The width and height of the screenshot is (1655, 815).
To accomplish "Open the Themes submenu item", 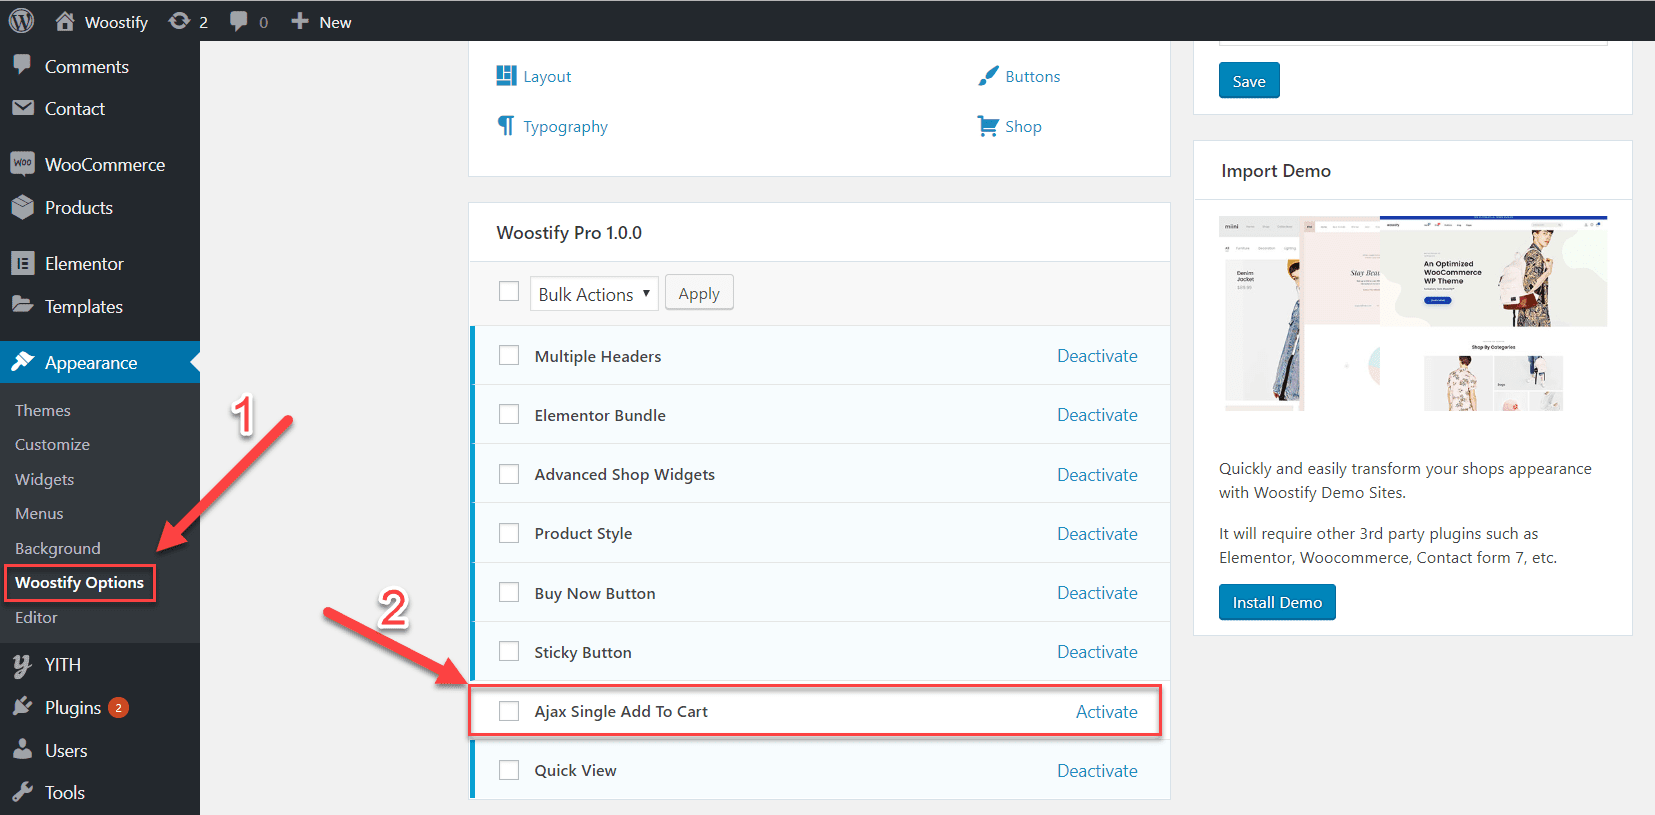I will tap(43, 410).
